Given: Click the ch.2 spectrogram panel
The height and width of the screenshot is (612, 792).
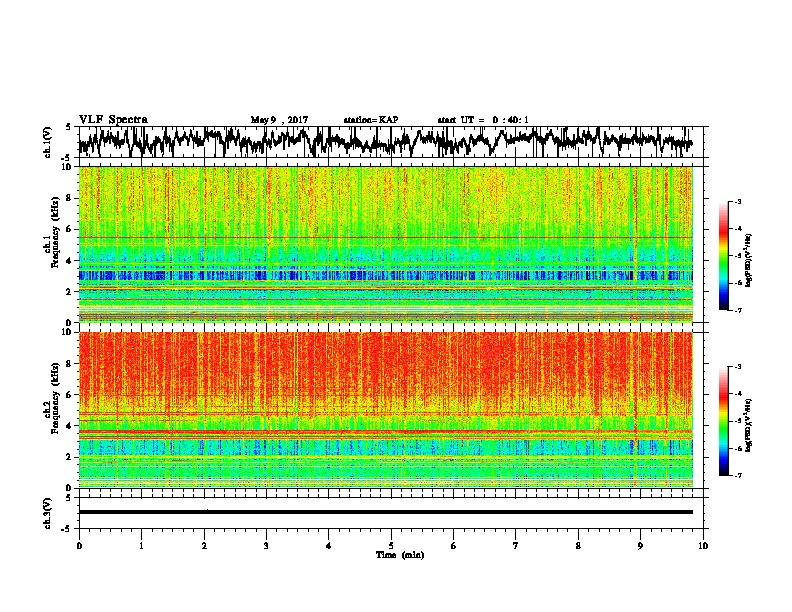Looking at the screenshot, I should pyautogui.click(x=386, y=410).
